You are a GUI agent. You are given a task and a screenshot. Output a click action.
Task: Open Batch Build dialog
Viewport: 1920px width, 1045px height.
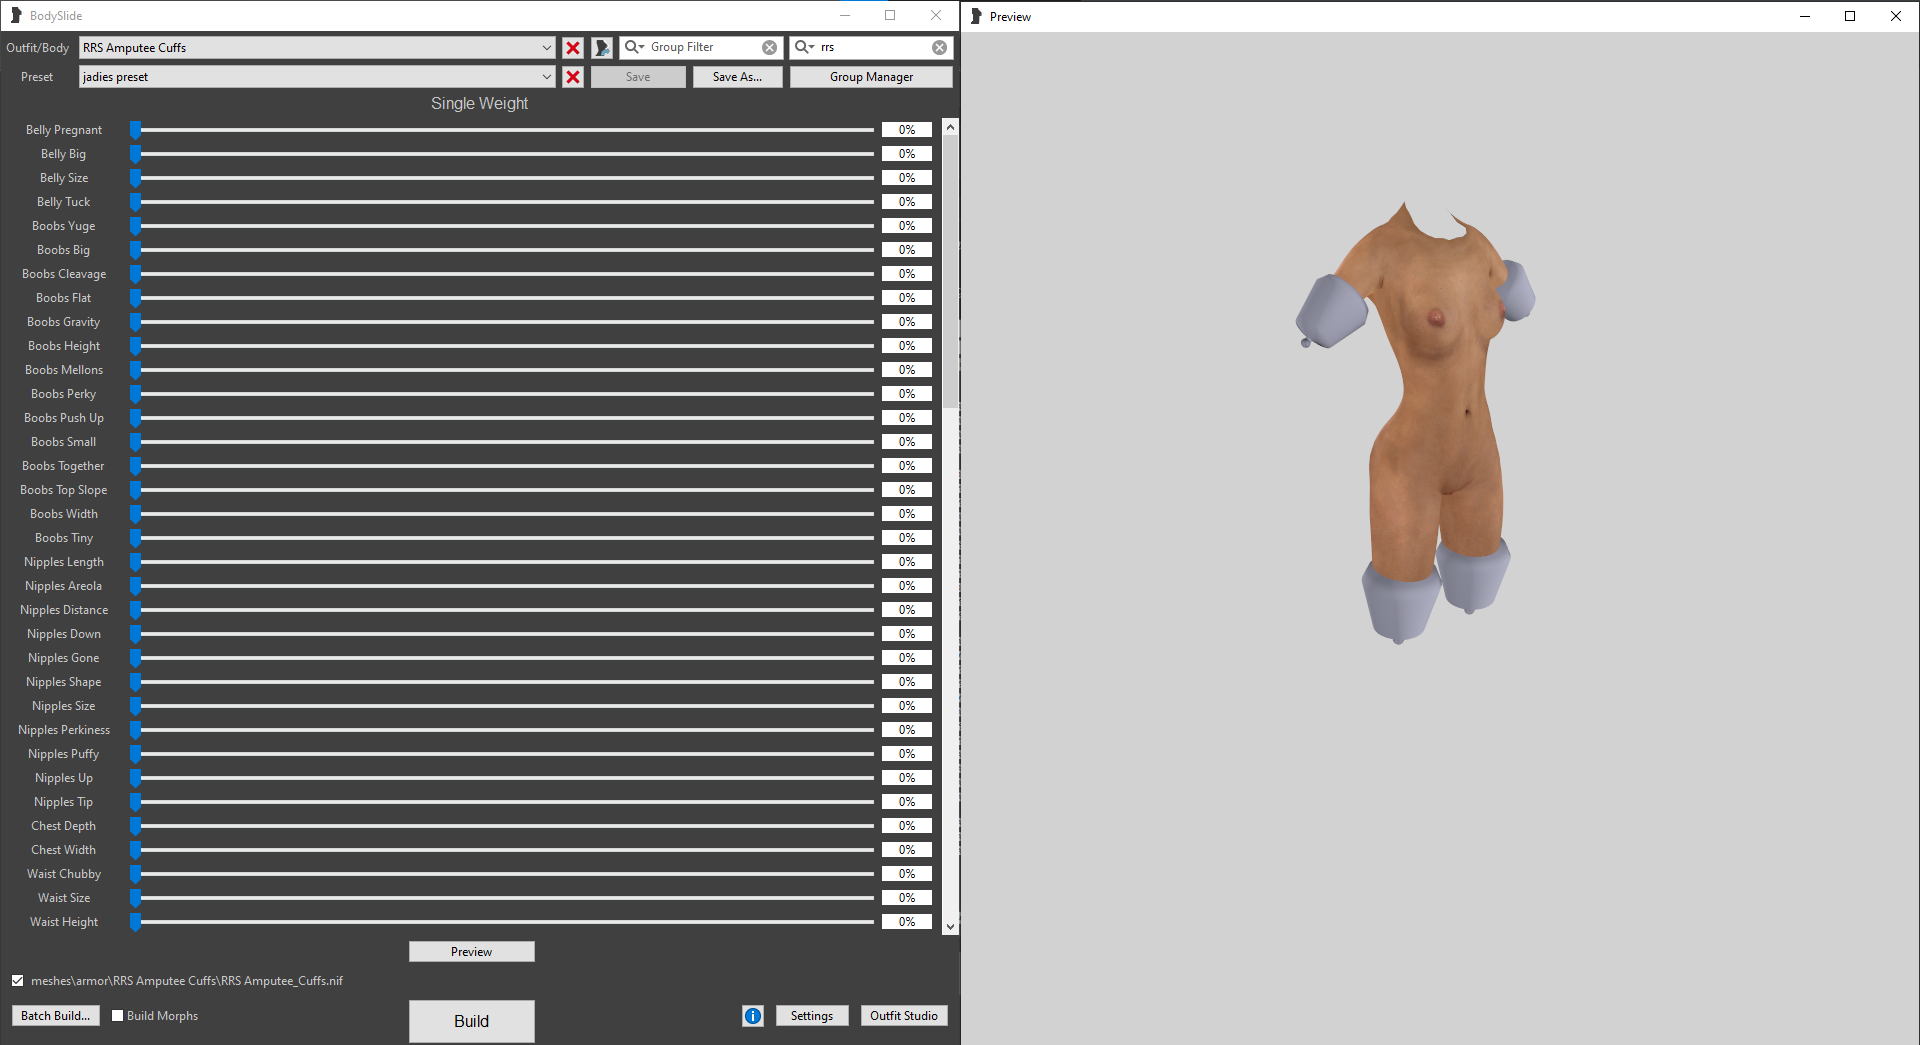pos(55,1016)
